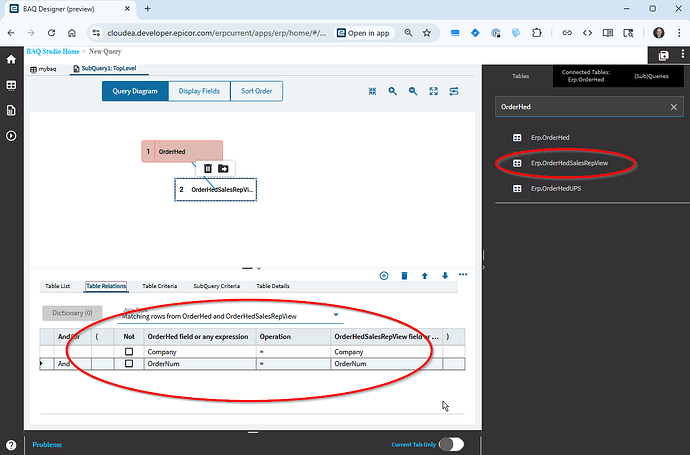Switch to Tables panel tab
Image resolution: width=690 pixels, height=455 pixels.
520,76
